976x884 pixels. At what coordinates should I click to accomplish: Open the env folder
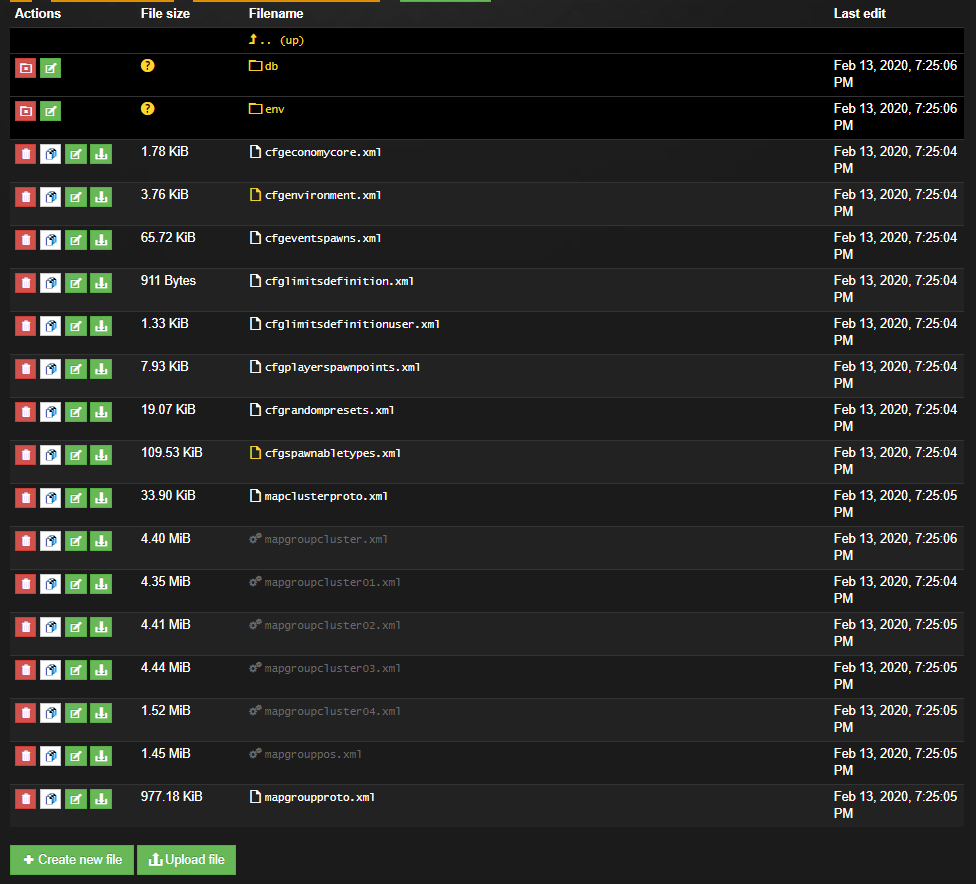[274, 109]
